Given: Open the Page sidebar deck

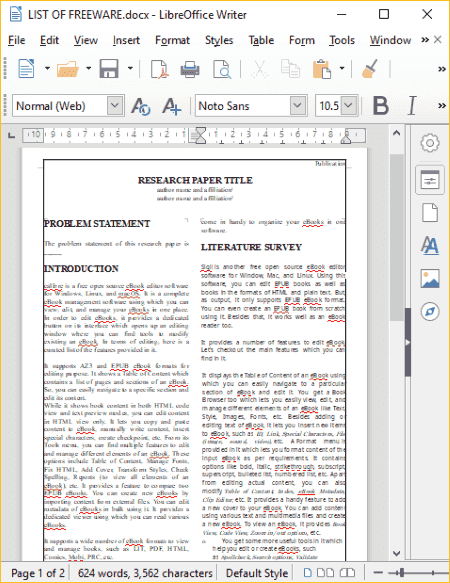Looking at the screenshot, I should pos(430,213).
